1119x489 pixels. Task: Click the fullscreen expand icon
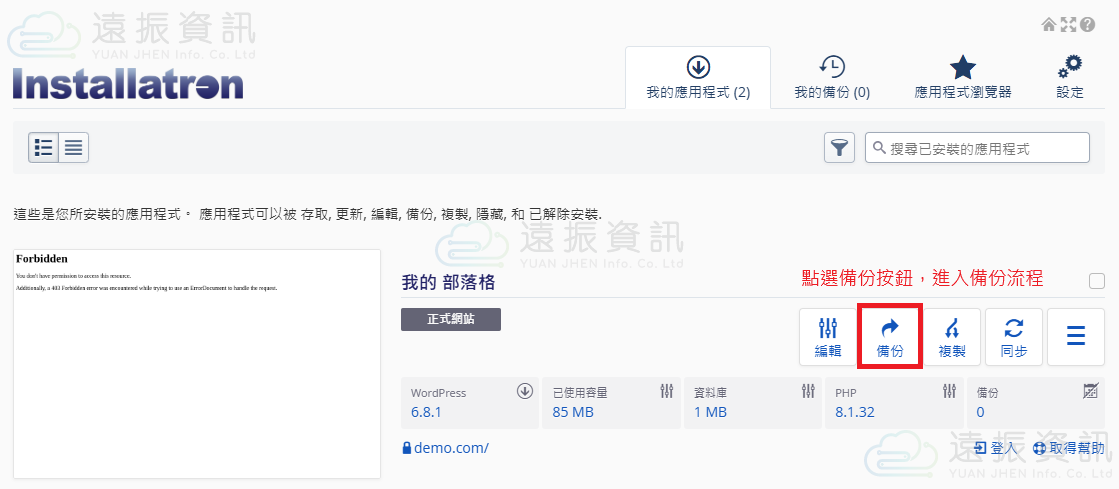click(1067, 24)
